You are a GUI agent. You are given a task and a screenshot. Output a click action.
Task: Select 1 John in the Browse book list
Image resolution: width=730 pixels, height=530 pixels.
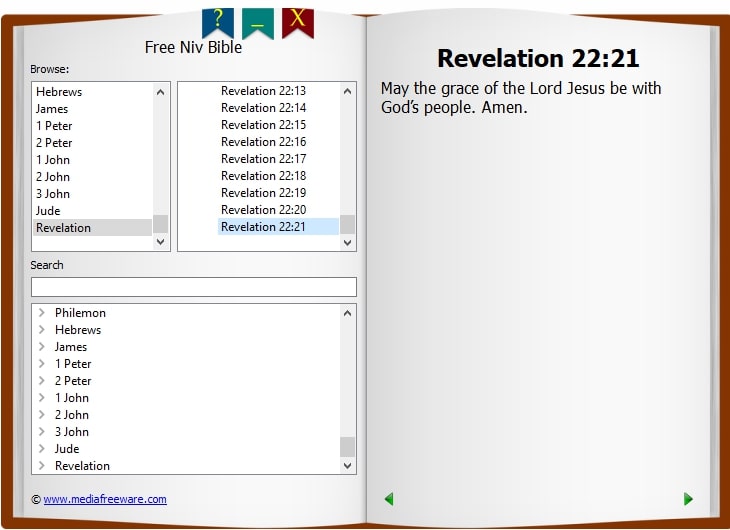(93, 160)
